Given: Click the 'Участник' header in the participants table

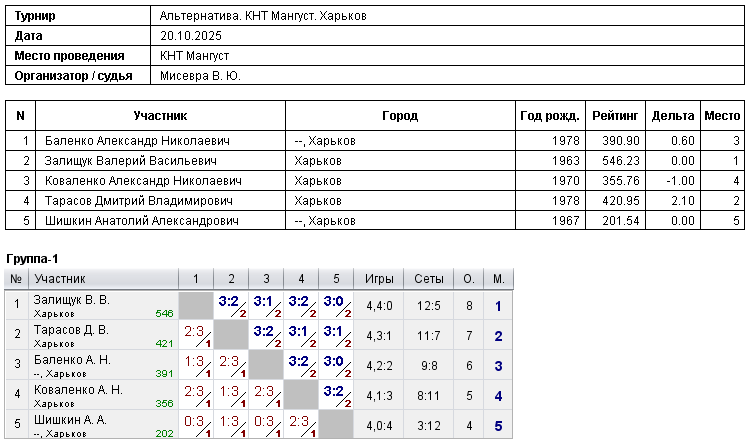Looking at the screenshot, I should [x=160, y=116].
